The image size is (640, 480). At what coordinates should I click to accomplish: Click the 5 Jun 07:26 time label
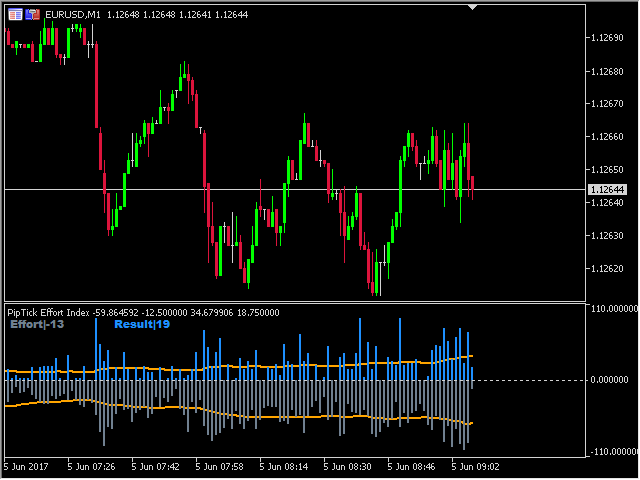tap(91, 467)
